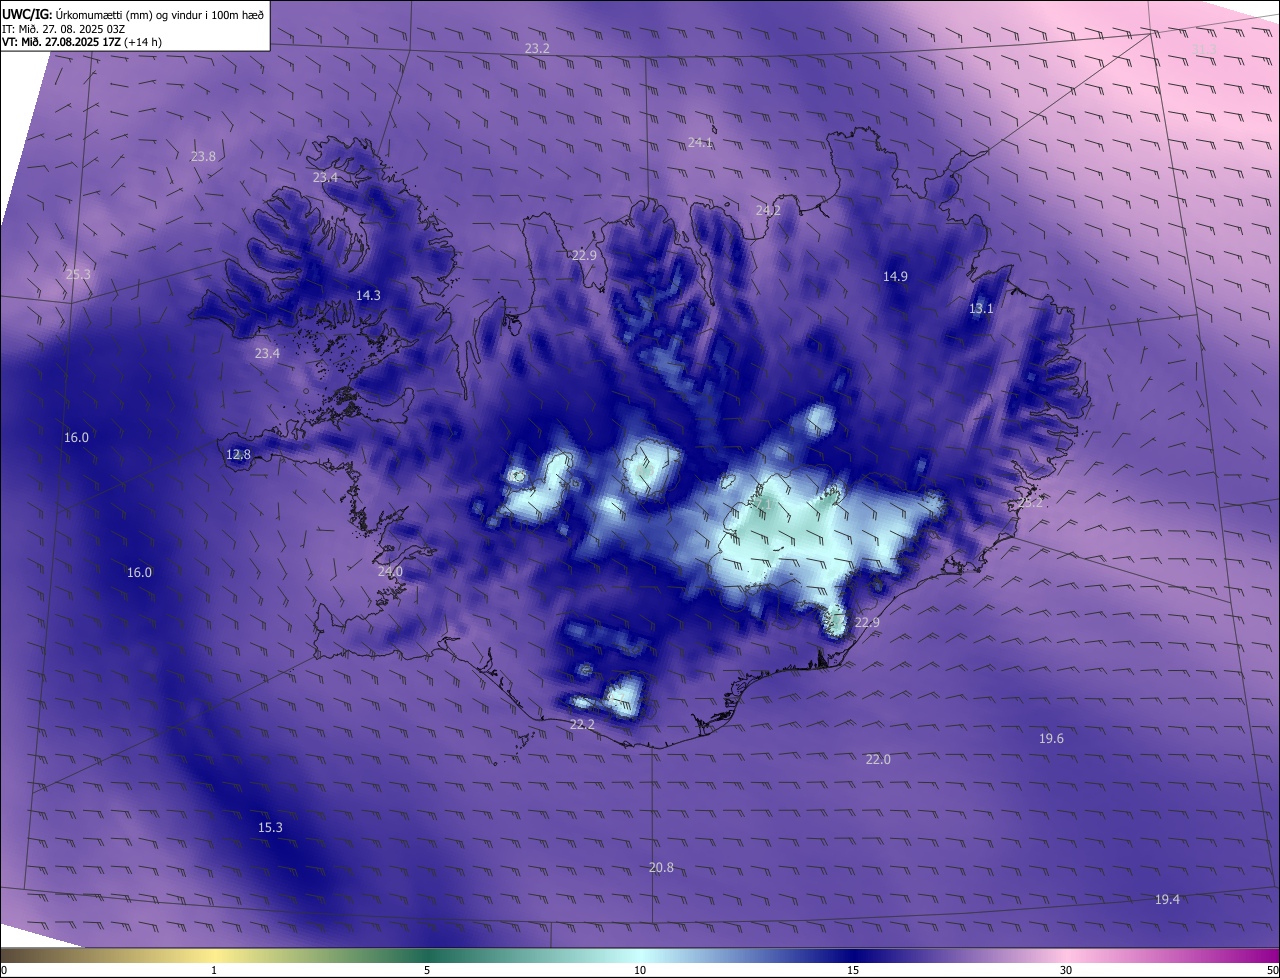This screenshot has height=978, width=1280.
Task: Click the 20.8 value label
Action: tap(661, 867)
